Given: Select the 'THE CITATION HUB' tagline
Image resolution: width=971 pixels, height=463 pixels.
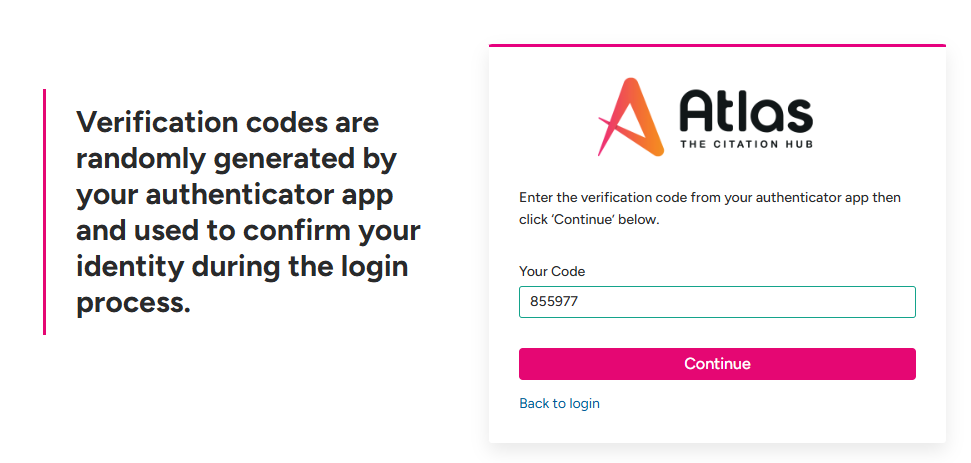Looking at the screenshot, I should click(x=746, y=144).
